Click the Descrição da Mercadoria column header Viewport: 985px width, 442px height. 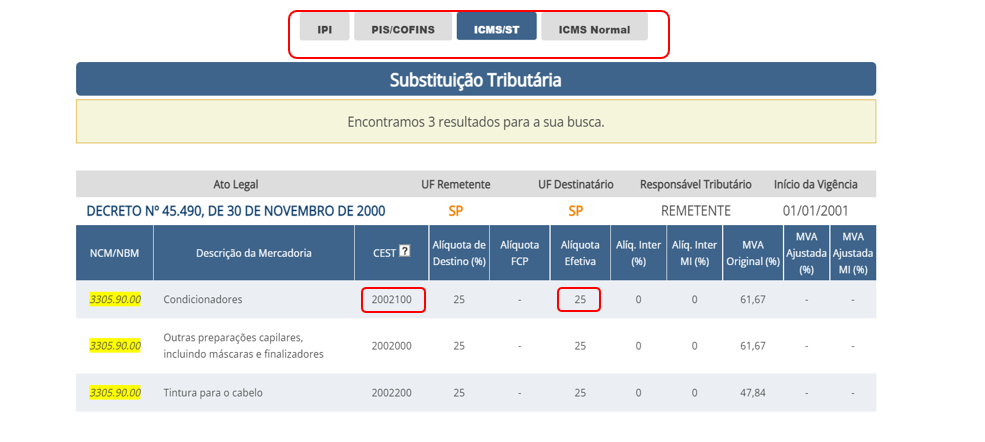(x=253, y=253)
